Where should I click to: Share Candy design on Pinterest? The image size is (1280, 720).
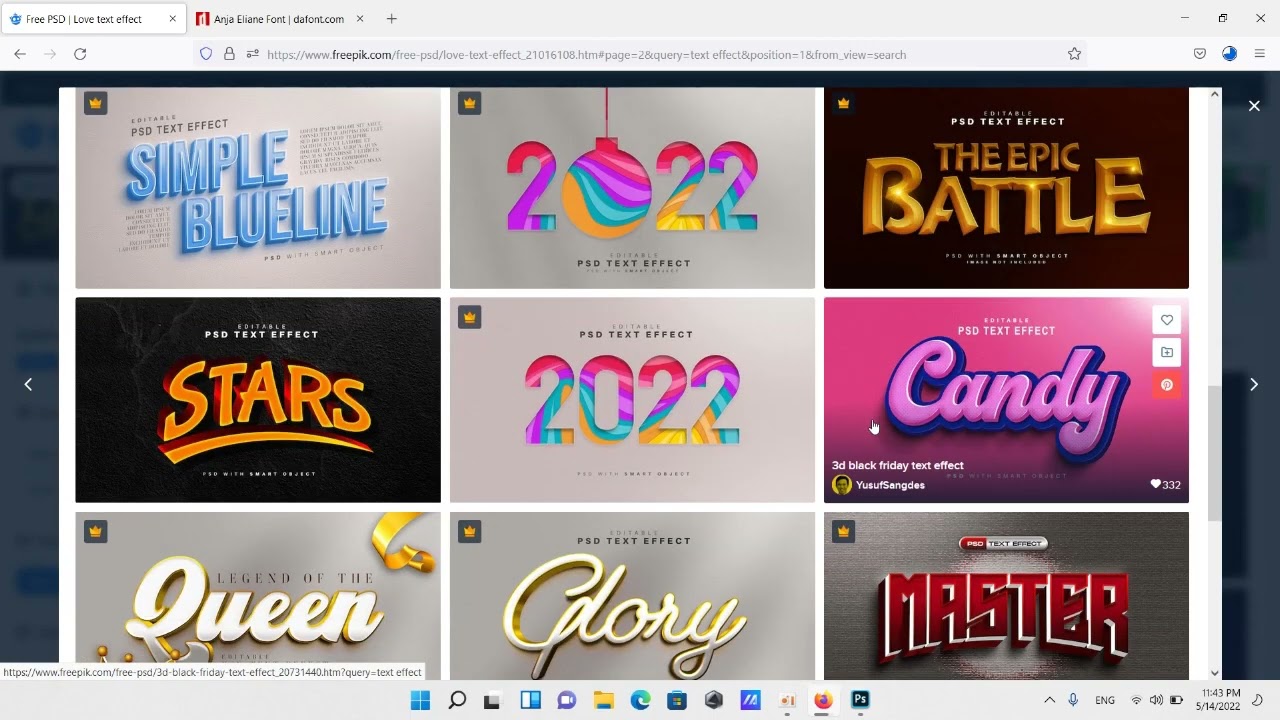pyautogui.click(x=1167, y=385)
